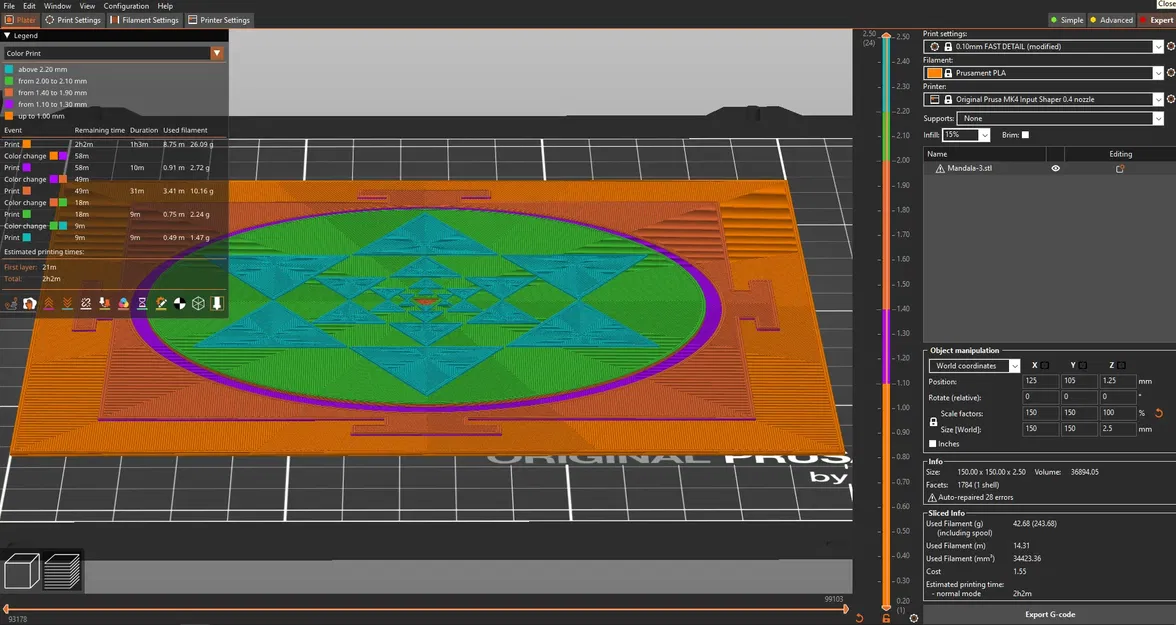
Task: Open the Window menu
Action: point(57,6)
